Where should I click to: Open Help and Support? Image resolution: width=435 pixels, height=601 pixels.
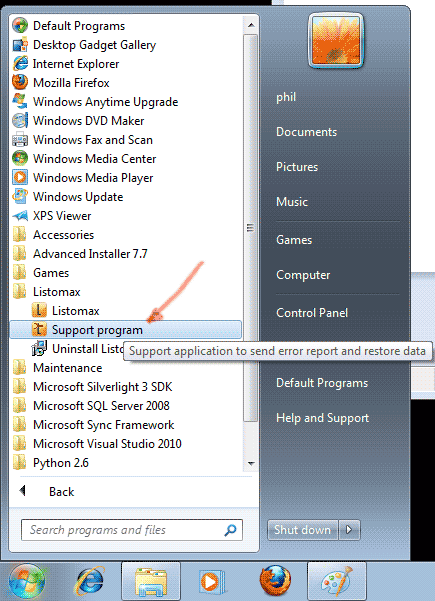tap(323, 417)
